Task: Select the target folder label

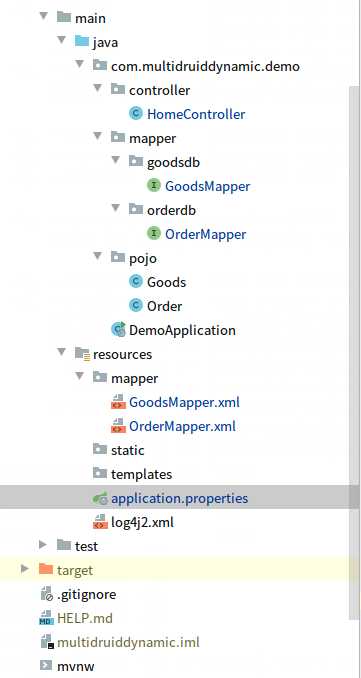Action: 75,570
